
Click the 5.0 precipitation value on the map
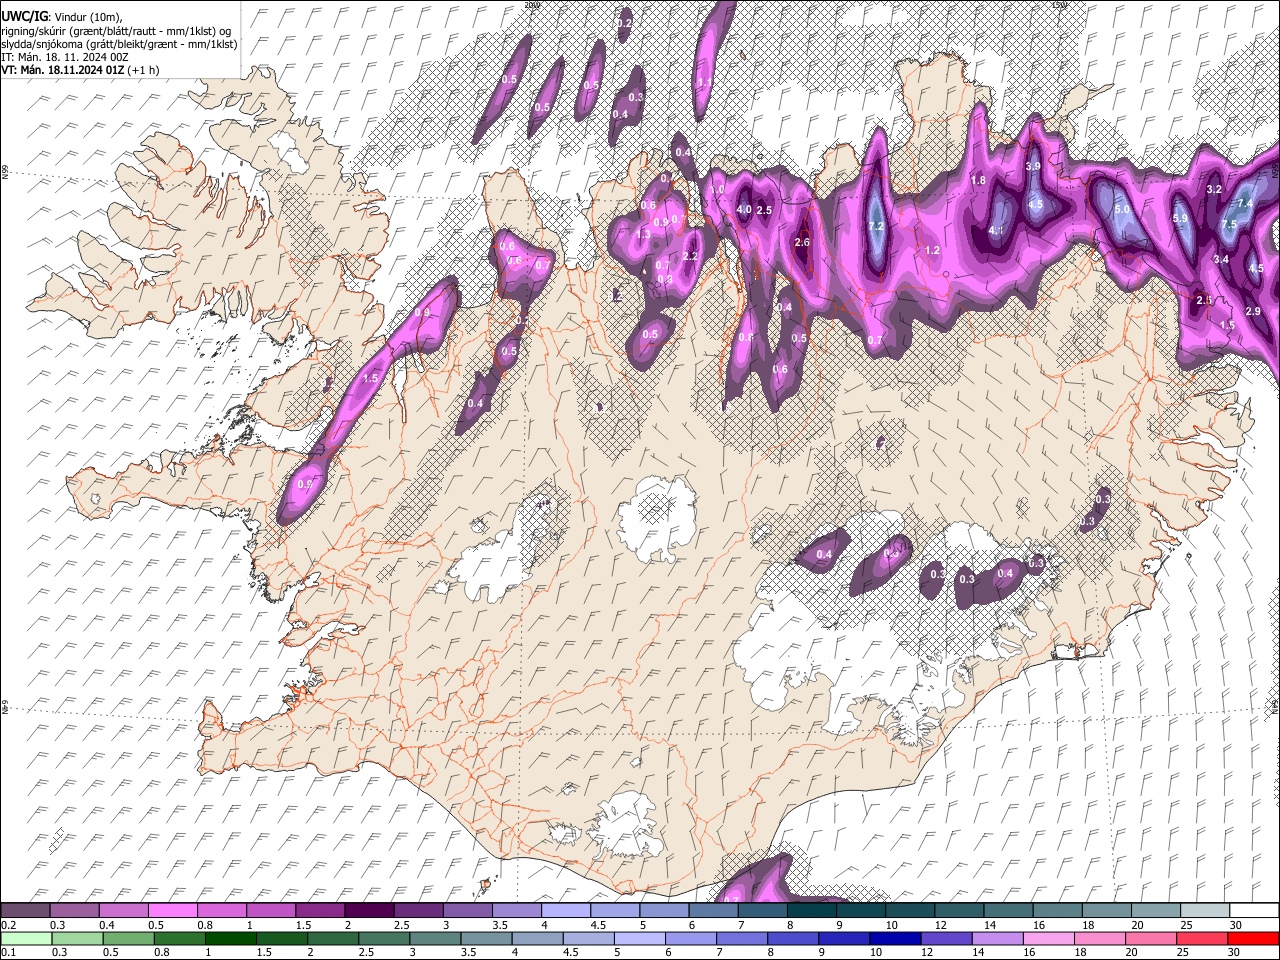(1121, 210)
